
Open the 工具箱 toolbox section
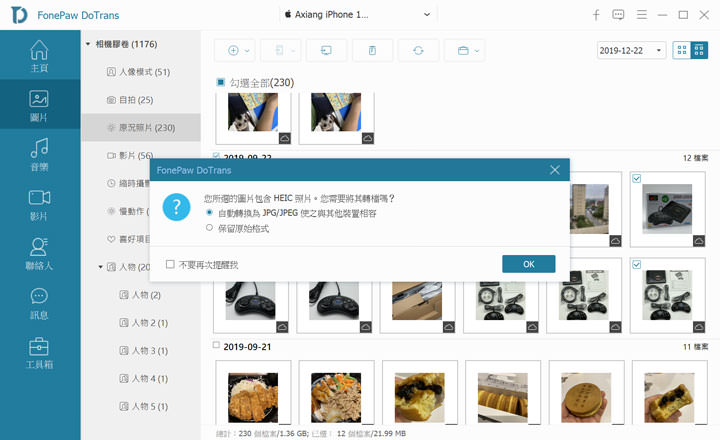point(39,353)
